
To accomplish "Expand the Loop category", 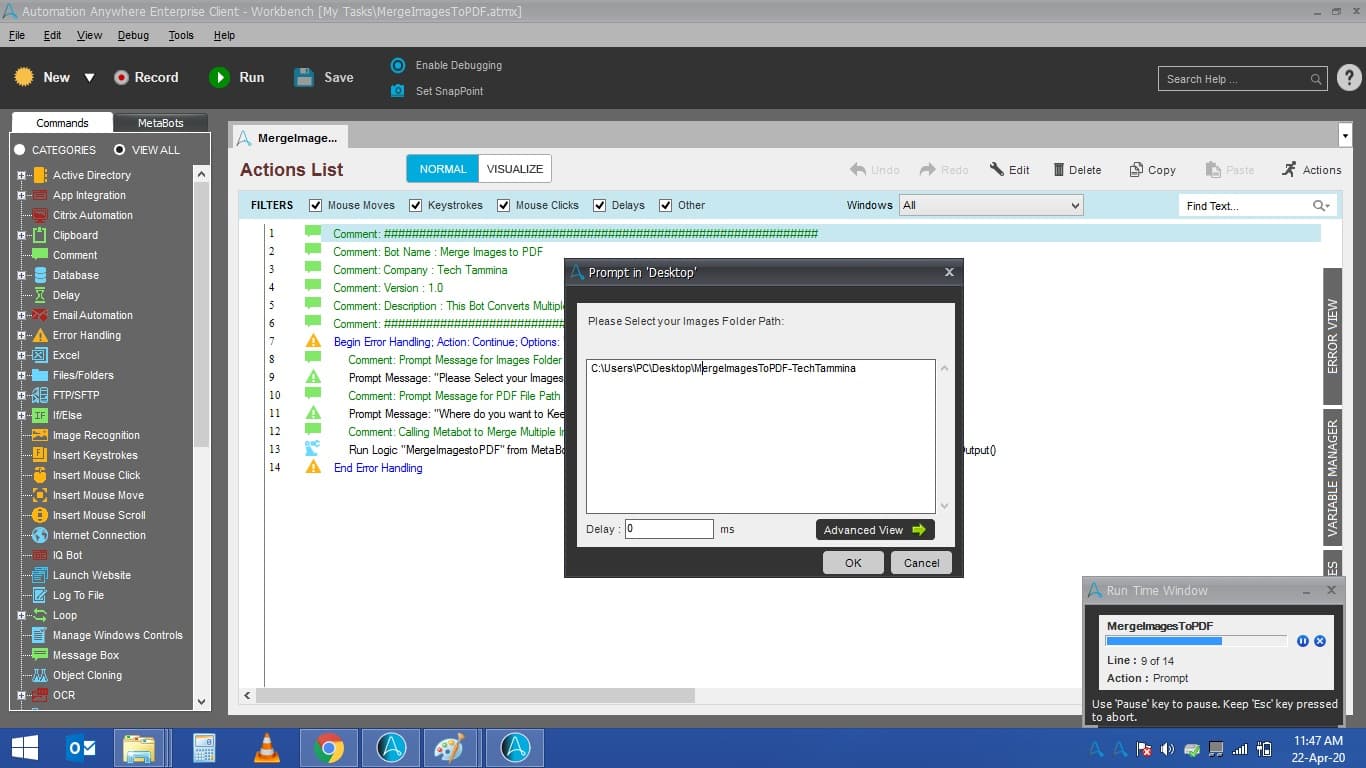I will click(x=21, y=615).
